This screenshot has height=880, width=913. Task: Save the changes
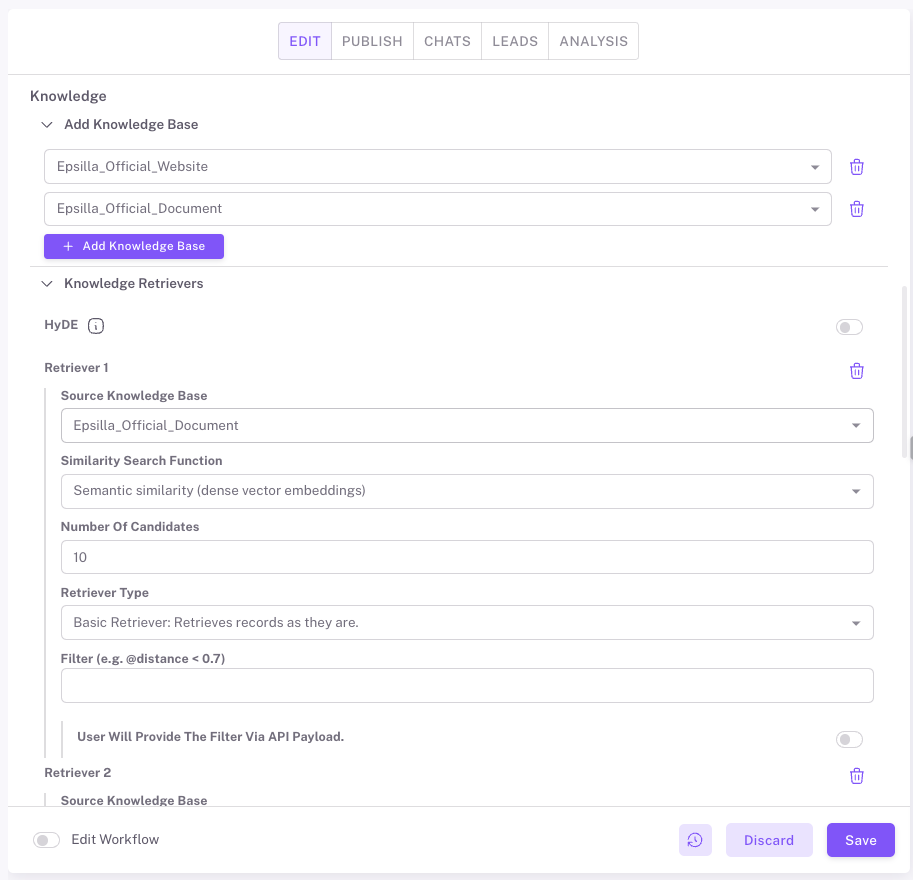860,840
